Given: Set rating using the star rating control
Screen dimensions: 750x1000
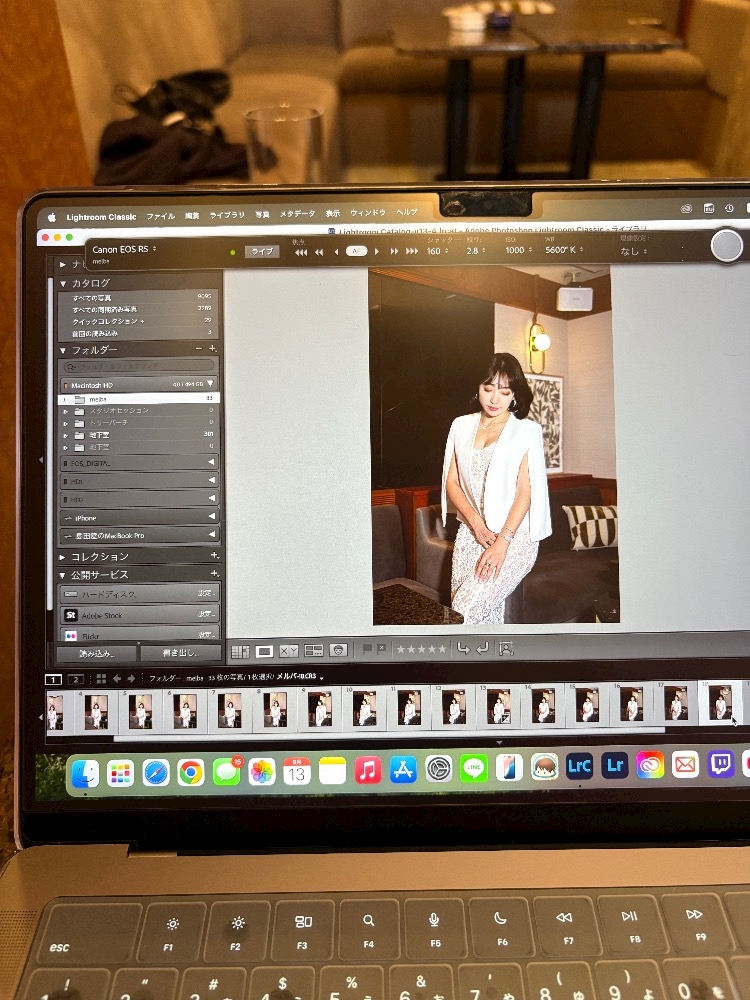Looking at the screenshot, I should (x=421, y=650).
